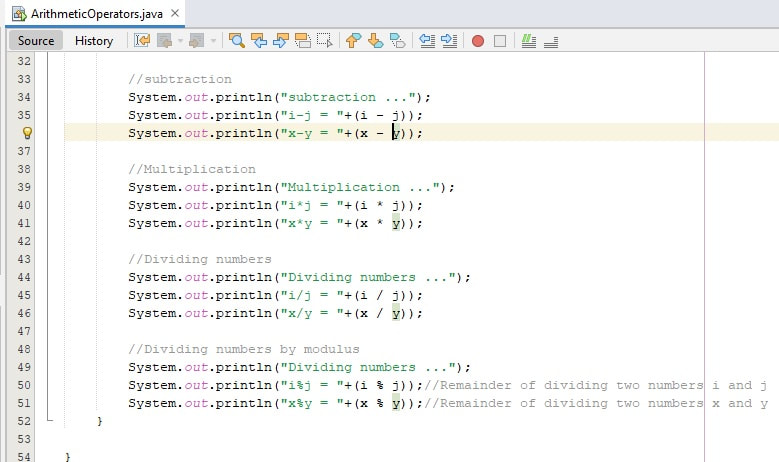
Task: Click the "Multiplication ..." string literal
Action: point(360,187)
